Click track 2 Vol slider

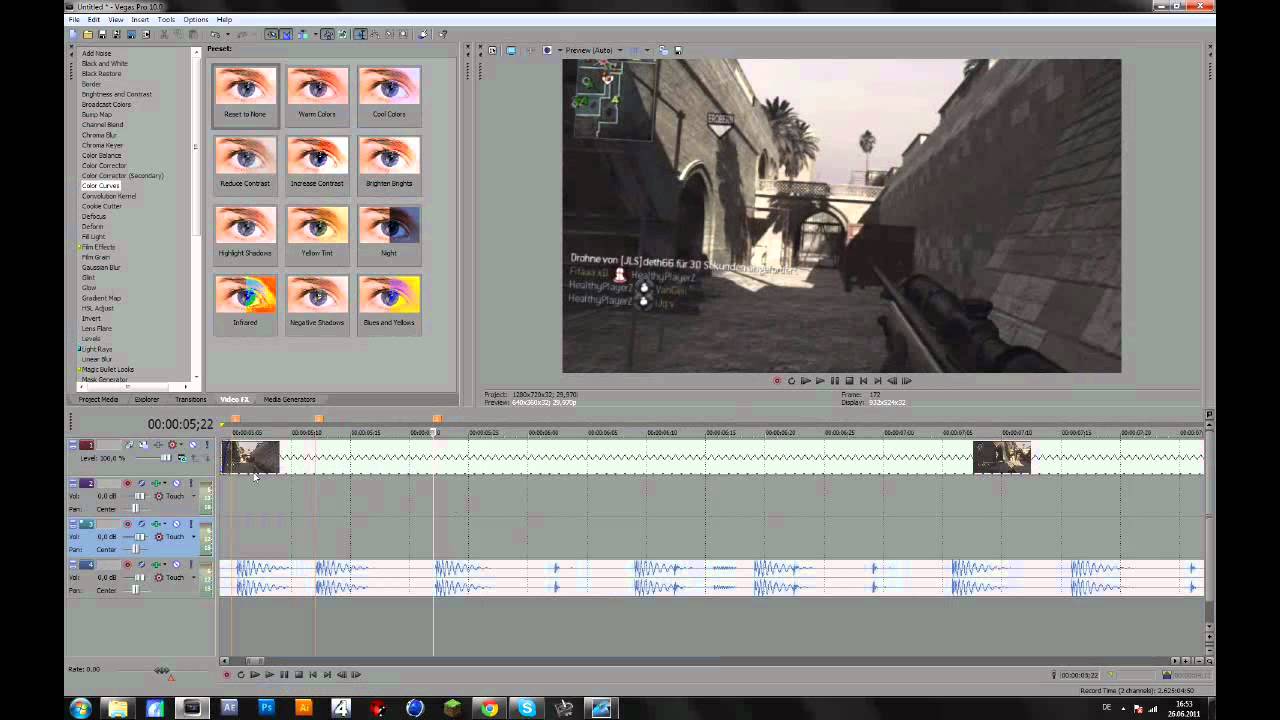click(x=138, y=496)
